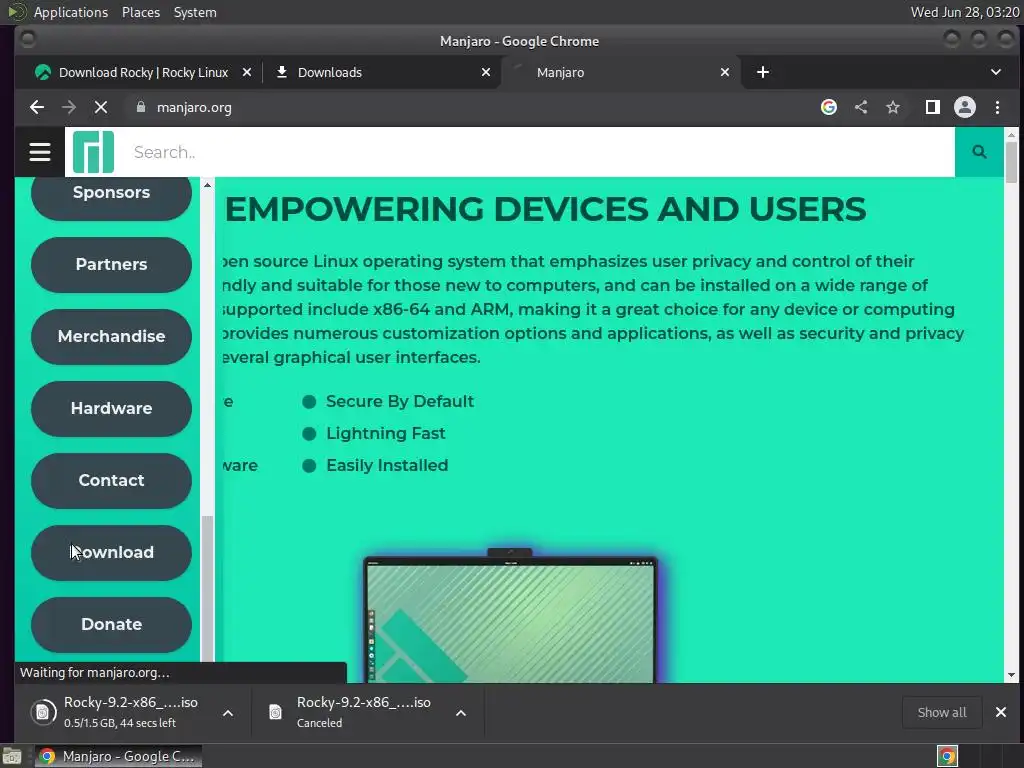
Task: Go back using browser back arrow
Action: point(37,107)
